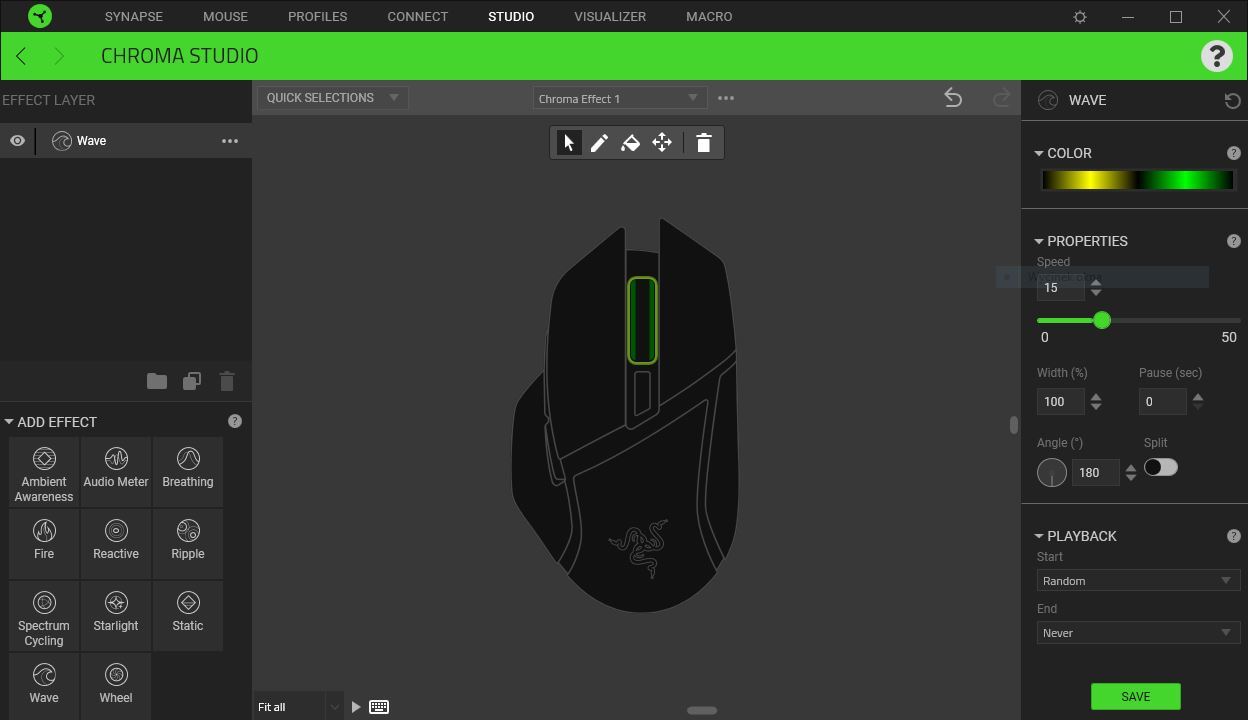
Task: Open Playback section help
Action: click(x=1233, y=536)
